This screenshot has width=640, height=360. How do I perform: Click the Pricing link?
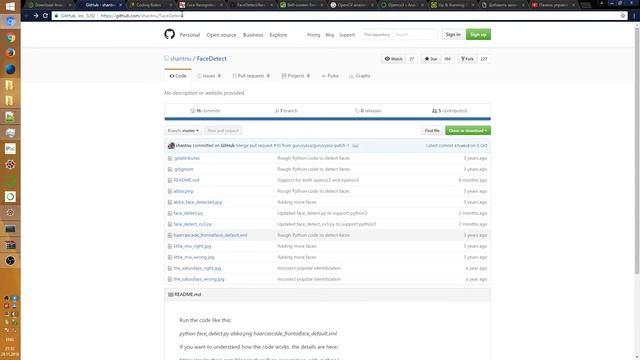(x=313, y=35)
